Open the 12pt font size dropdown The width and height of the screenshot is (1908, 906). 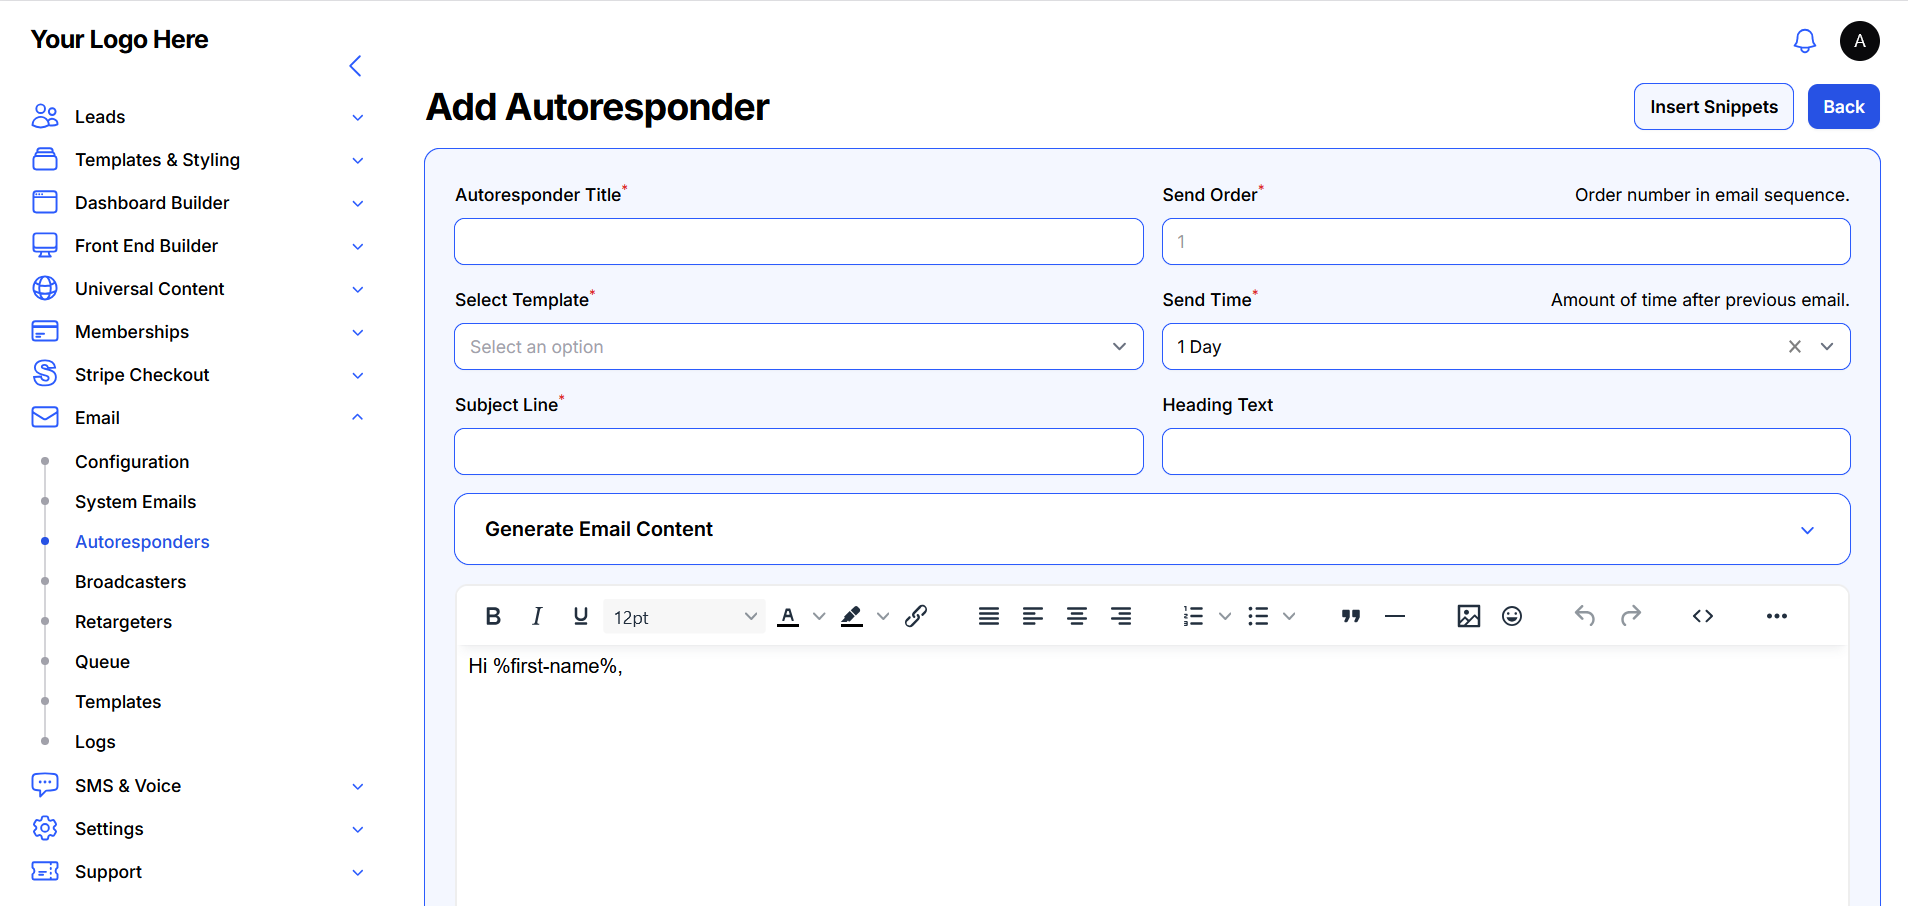coord(684,617)
